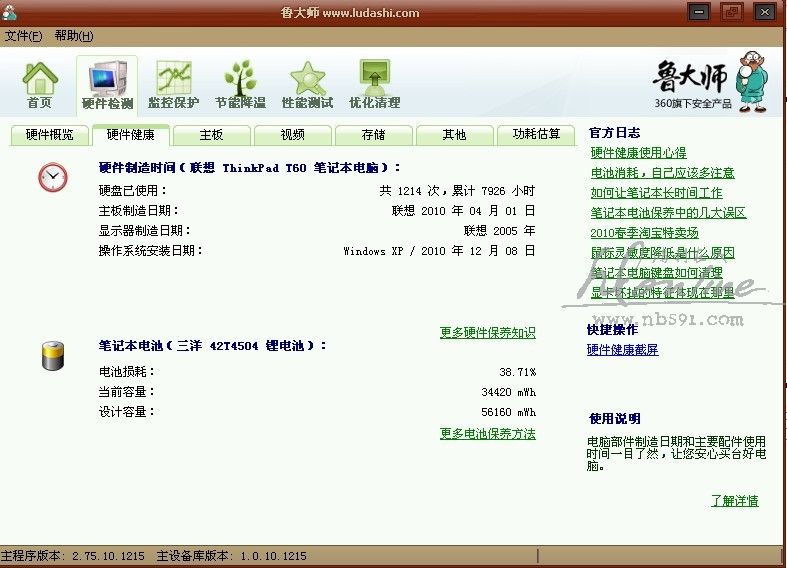
Task: Go to the 功耗估算 tab
Action: tap(537, 135)
